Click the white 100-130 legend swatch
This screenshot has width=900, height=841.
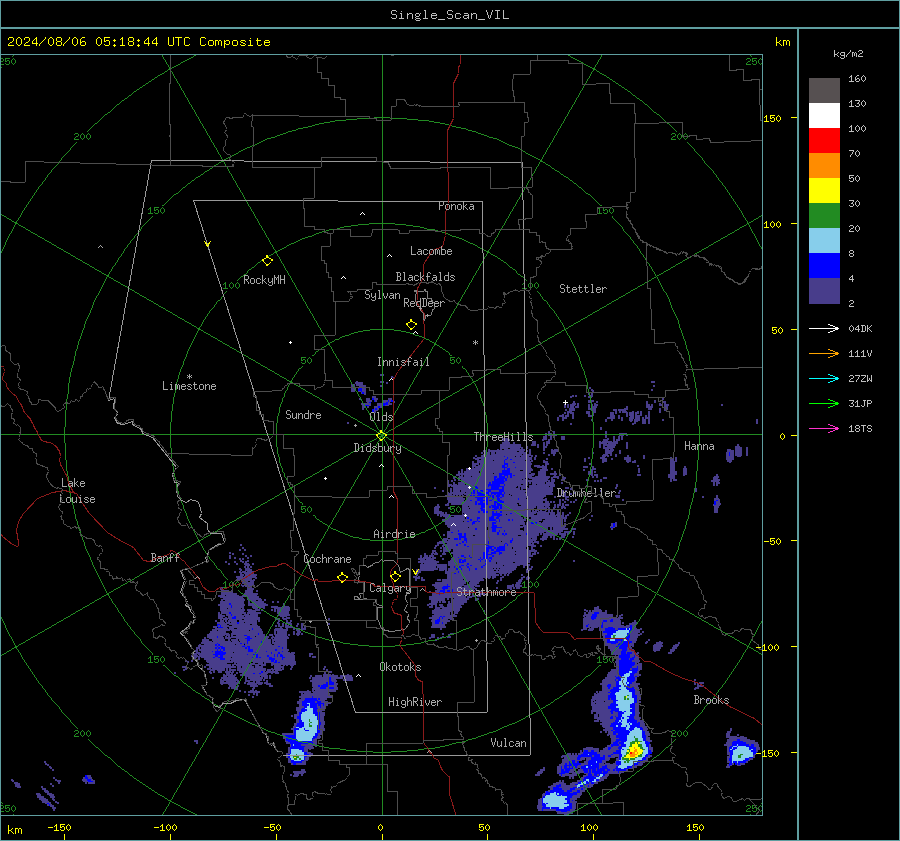[x=824, y=116]
